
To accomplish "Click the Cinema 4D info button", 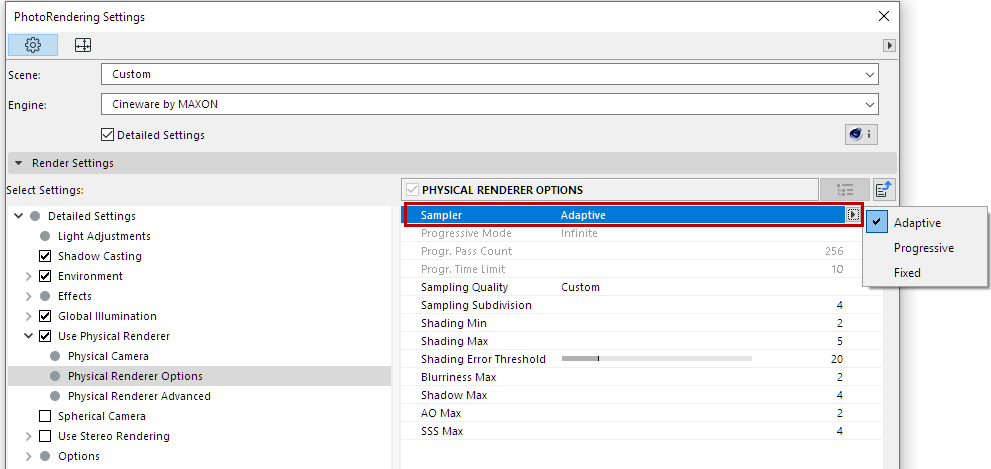I will [861, 135].
